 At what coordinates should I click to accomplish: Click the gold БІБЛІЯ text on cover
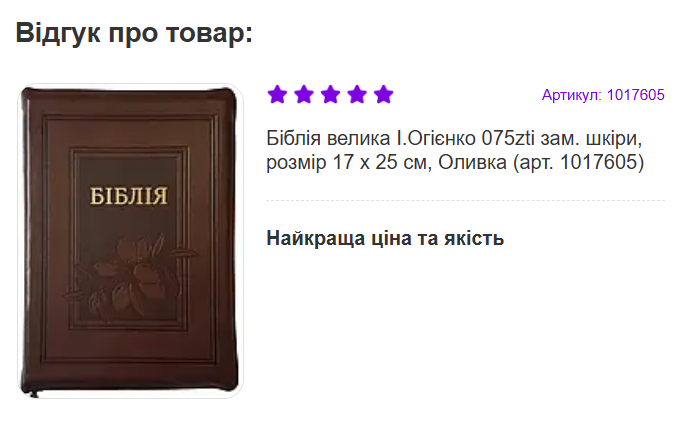pyautogui.click(x=129, y=196)
